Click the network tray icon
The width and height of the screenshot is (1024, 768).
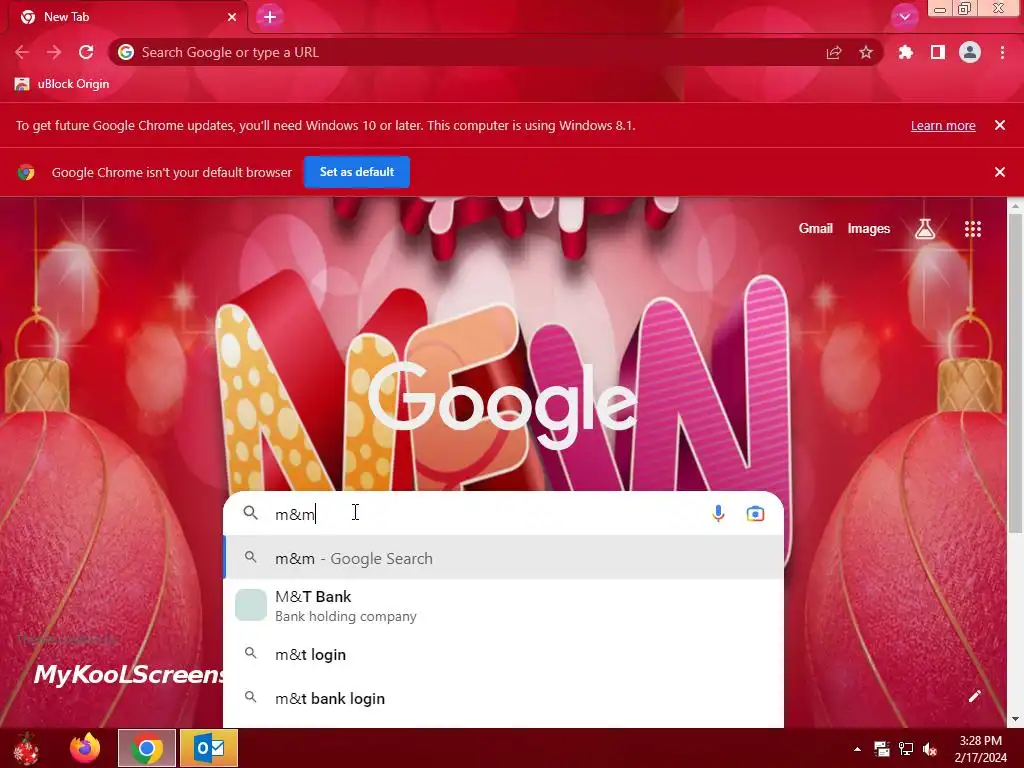[906, 749]
